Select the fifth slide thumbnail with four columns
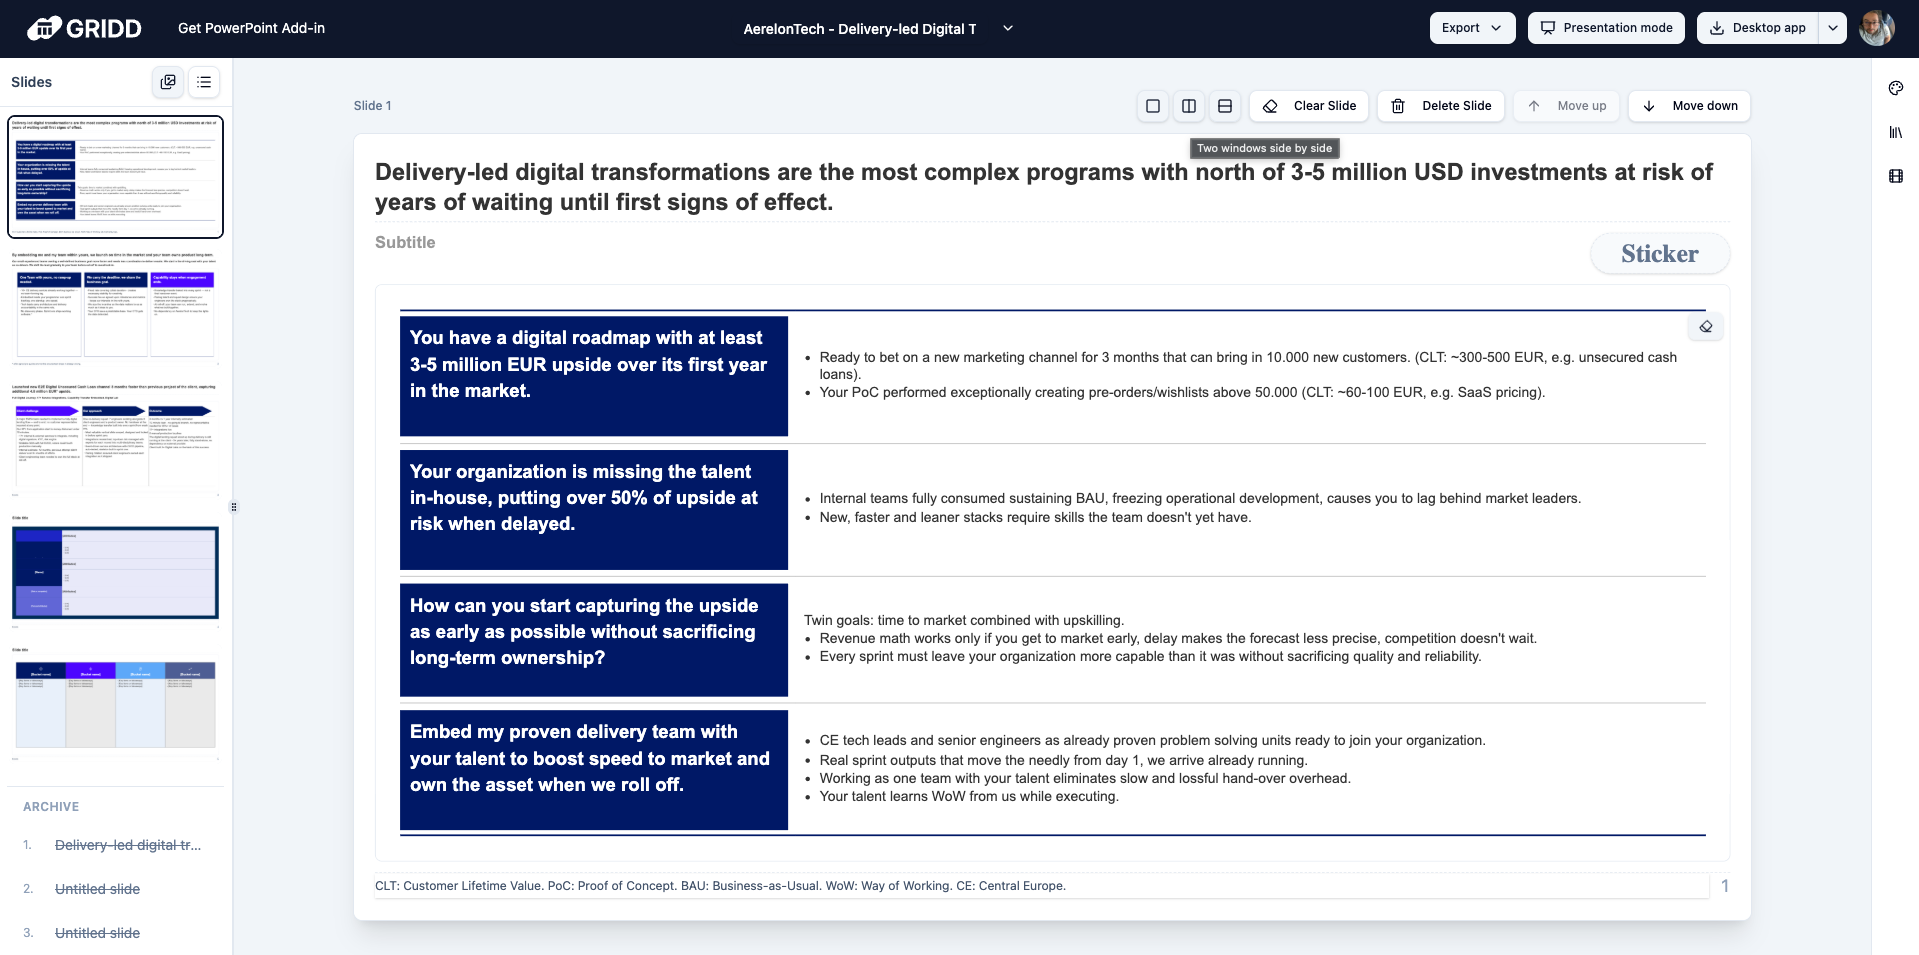The width and height of the screenshot is (1919, 955). coord(116,704)
